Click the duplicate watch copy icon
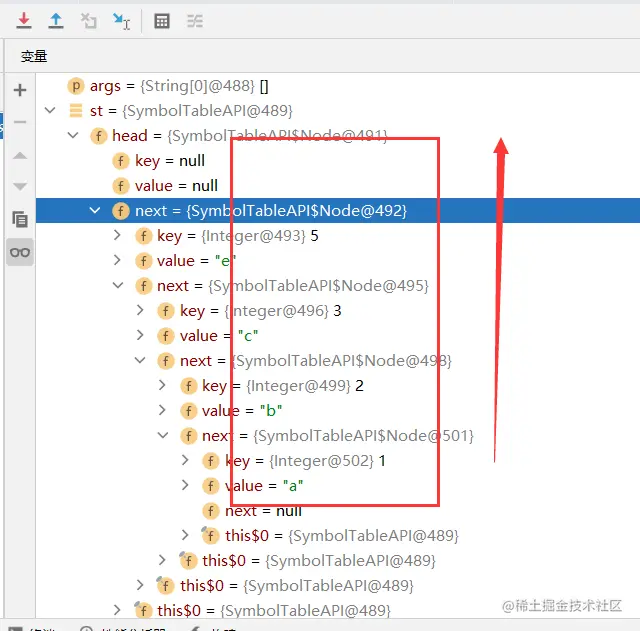This screenshot has width=640, height=631. coord(20,219)
